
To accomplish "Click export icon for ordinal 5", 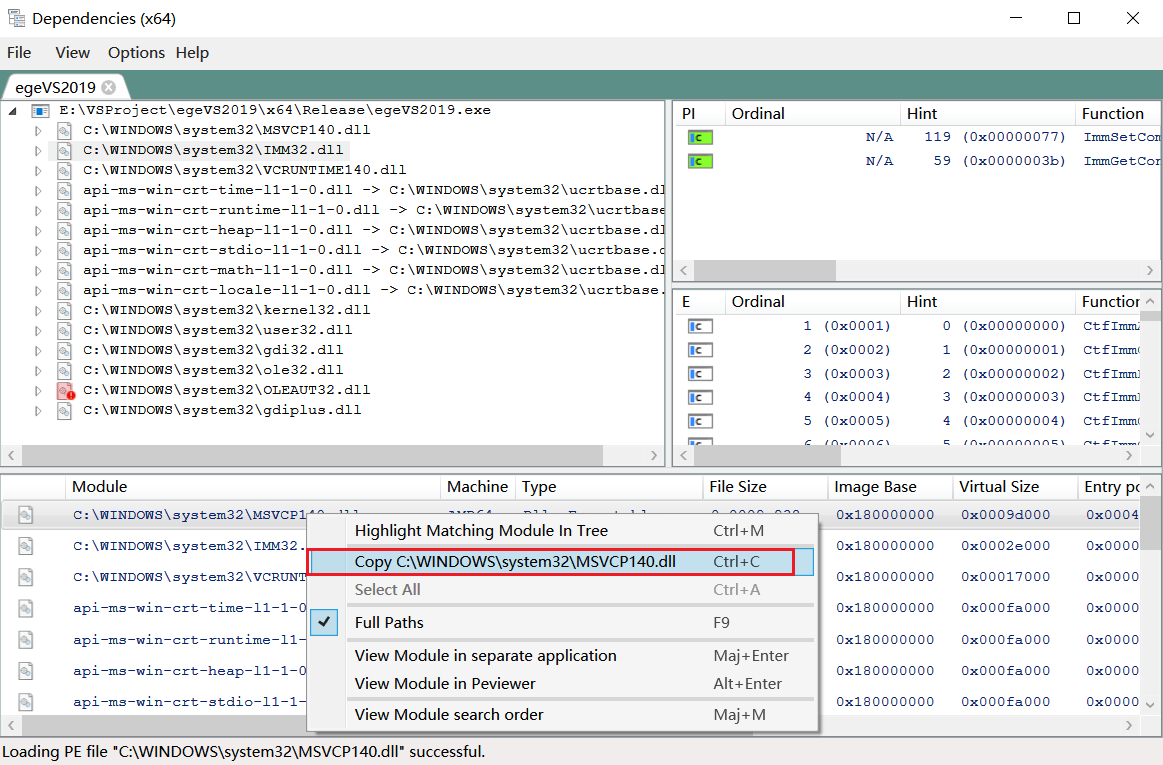I will point(700,421).
